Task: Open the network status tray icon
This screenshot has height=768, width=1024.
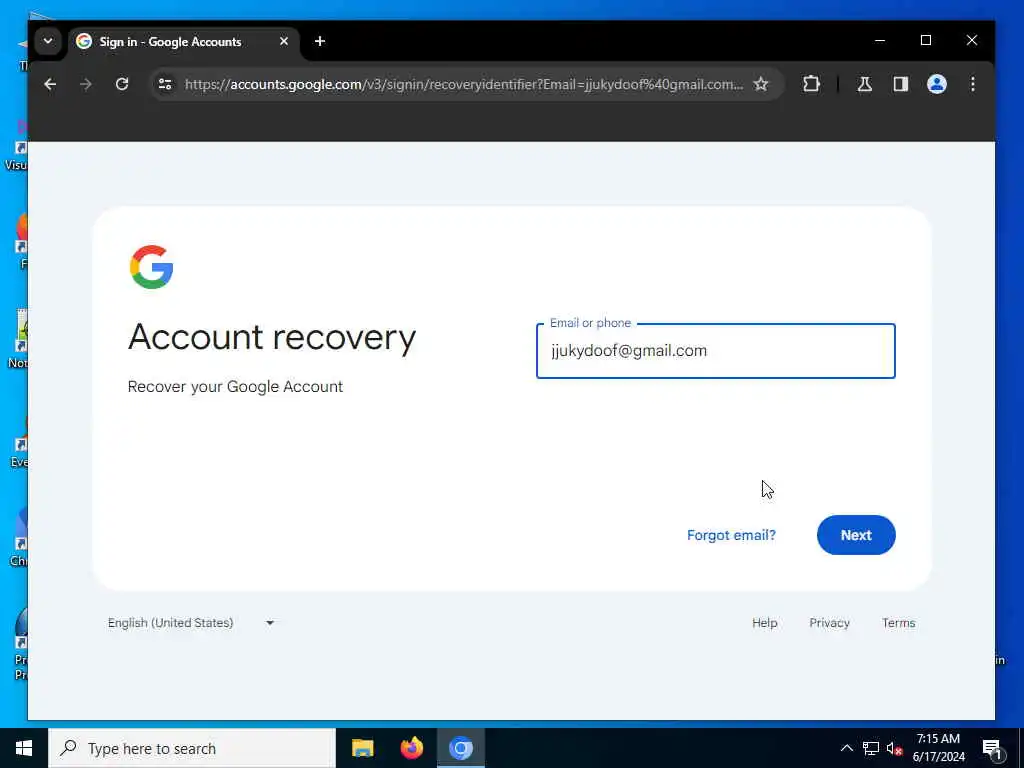Action: pyautogui.click(x=871, y=748)
